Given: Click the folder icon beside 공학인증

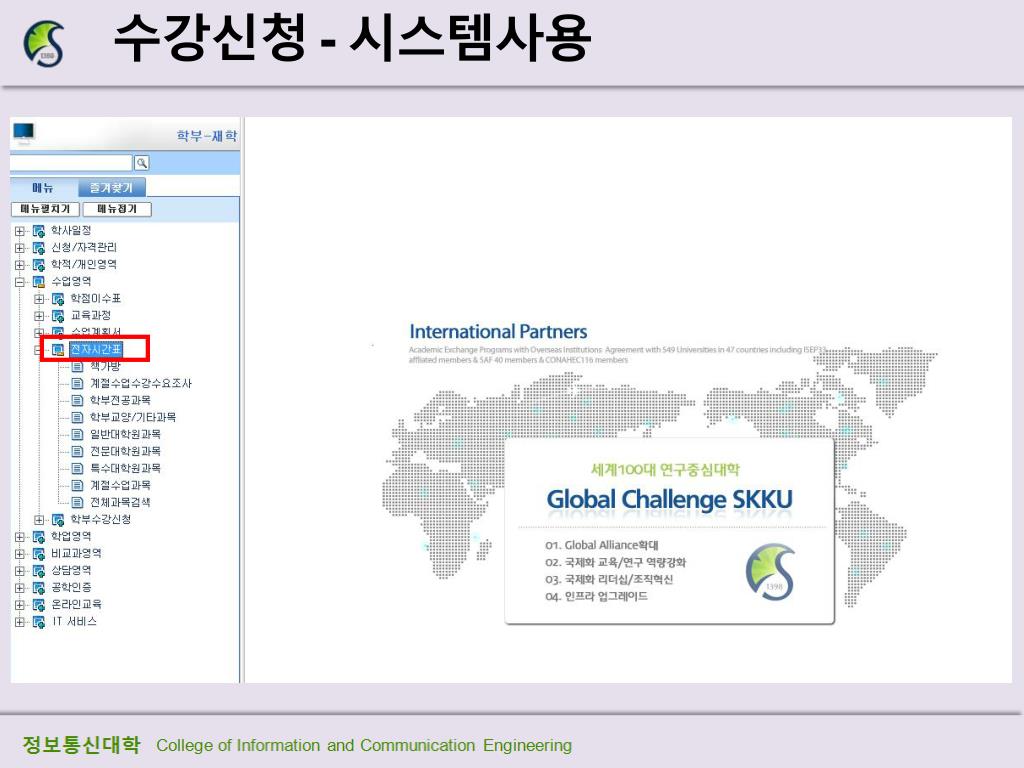Looking at the screenshot, I should coord(39,587).
